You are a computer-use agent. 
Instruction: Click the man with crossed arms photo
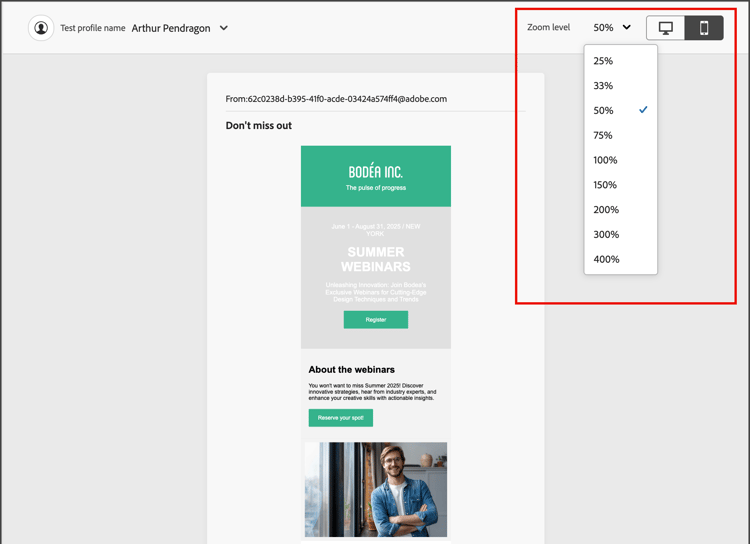[x=376, y=489]
